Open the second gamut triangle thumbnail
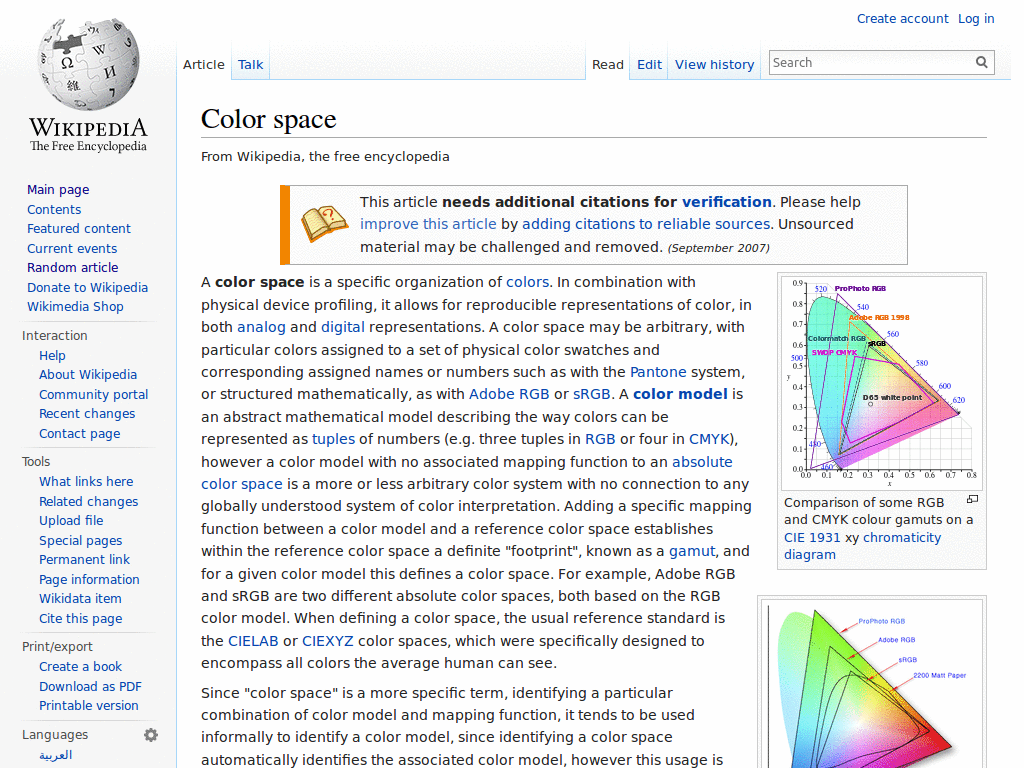Screen dimensions: 1024x768 click(x=872, y=684)
